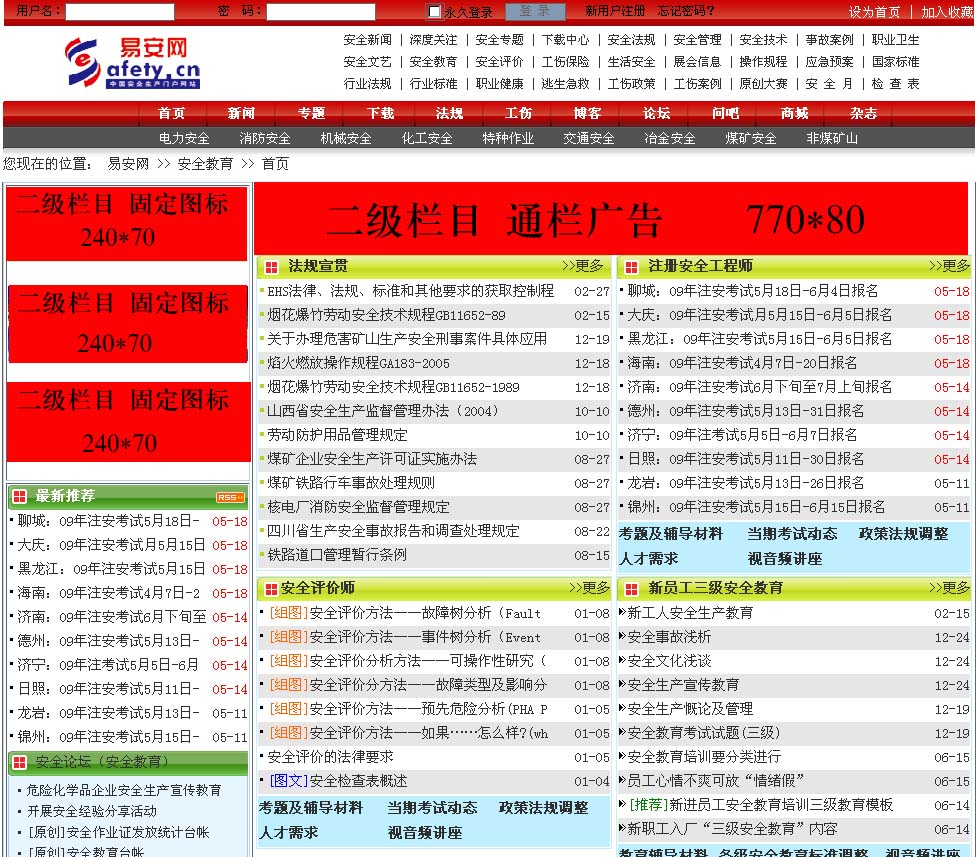Open 下载中心 in the top category links
This screenshot has width=978, height=857.
[565, 40]
